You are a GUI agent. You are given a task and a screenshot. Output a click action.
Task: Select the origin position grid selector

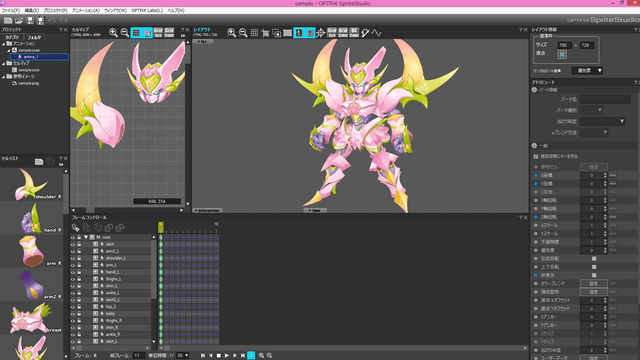pos(562,54)
